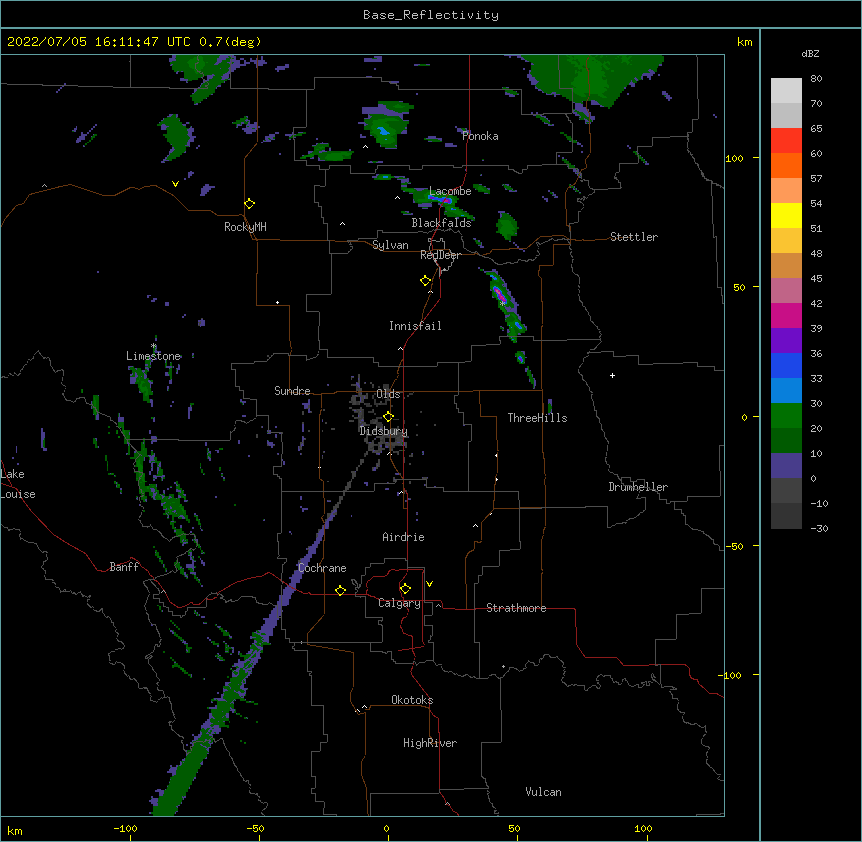The width and height of the screenshot is (862, 842).
Task: Click the dBZ legend heading
Action: point(810,53)
